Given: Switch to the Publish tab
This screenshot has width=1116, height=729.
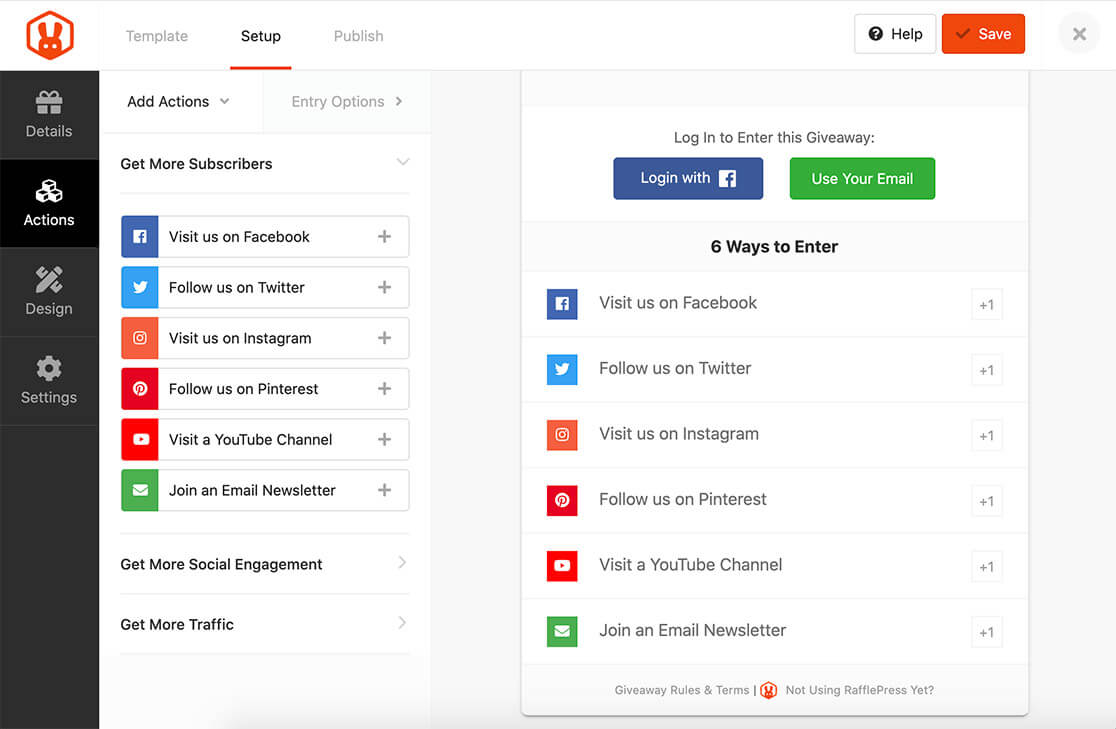Looking at the screenshot, I should (x=358, y=36).
